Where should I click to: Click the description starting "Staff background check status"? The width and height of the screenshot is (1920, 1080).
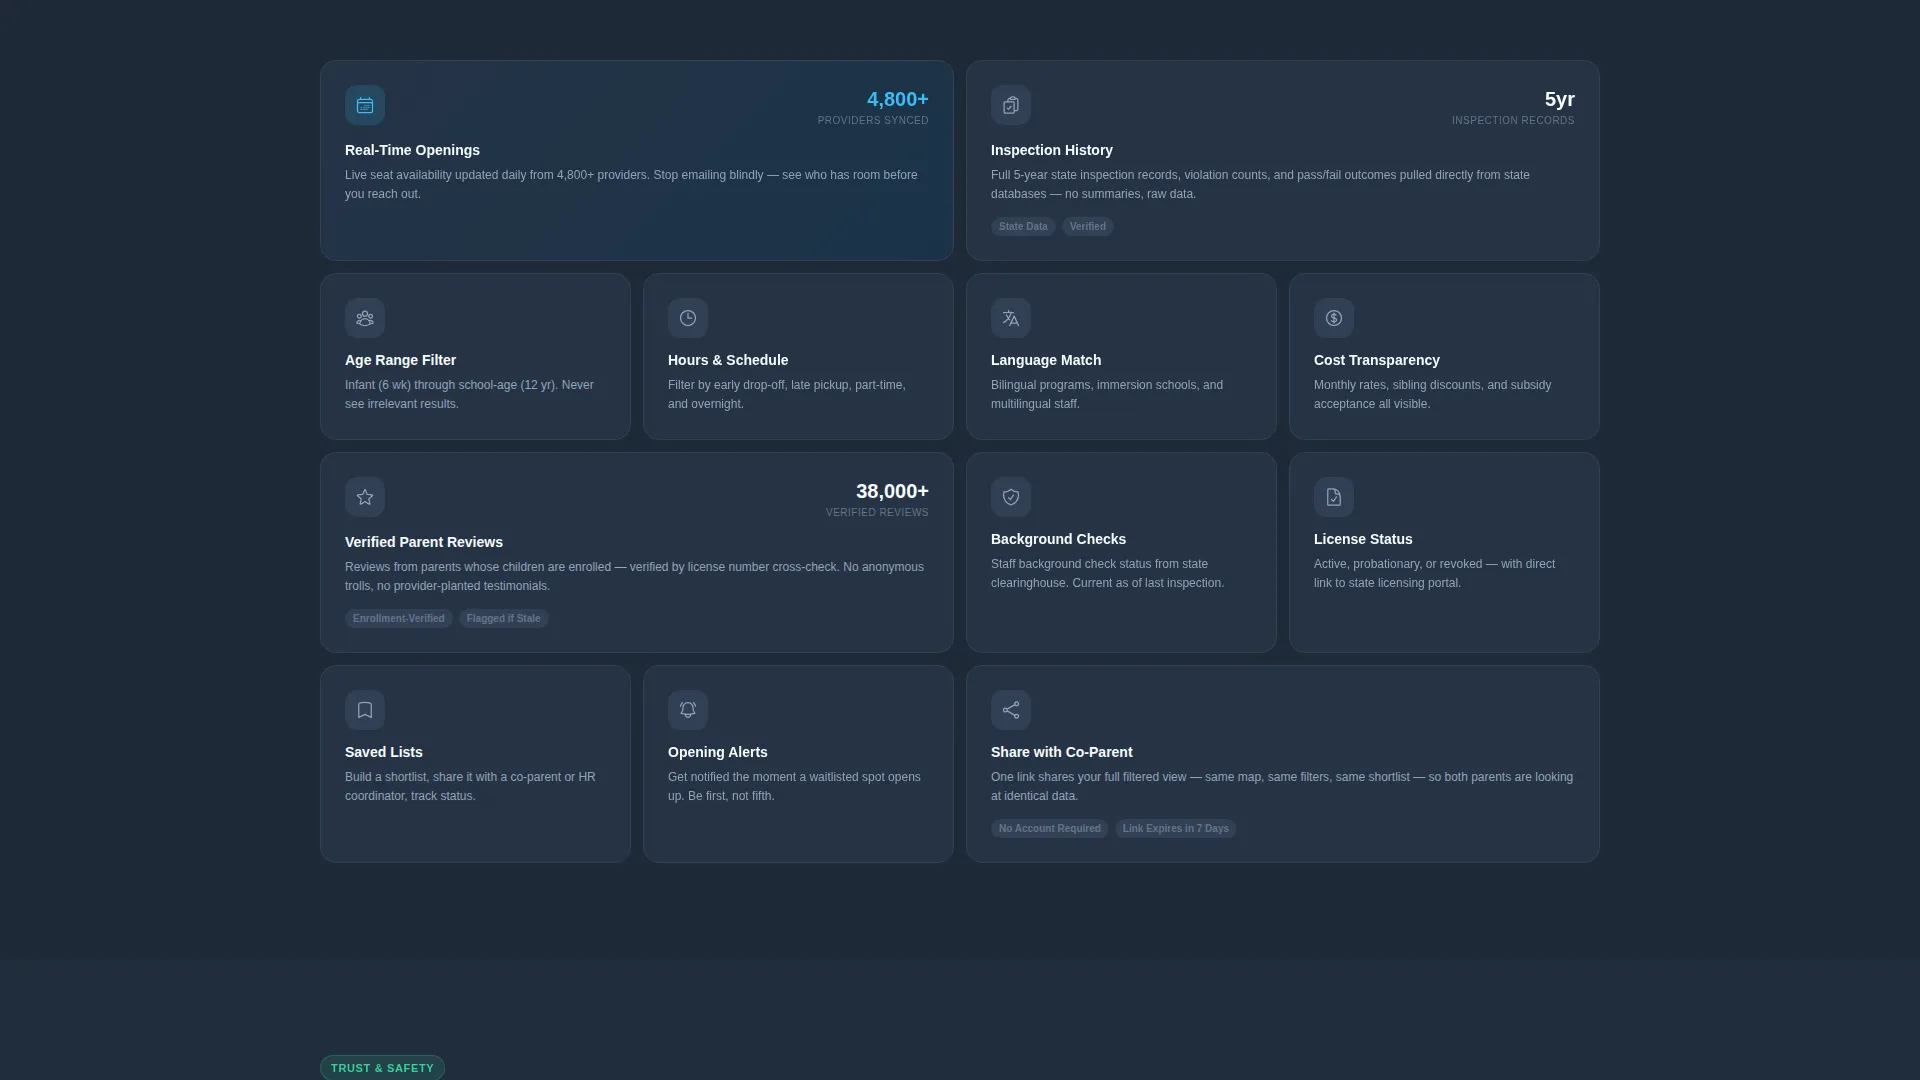(x=1121, y=574)
